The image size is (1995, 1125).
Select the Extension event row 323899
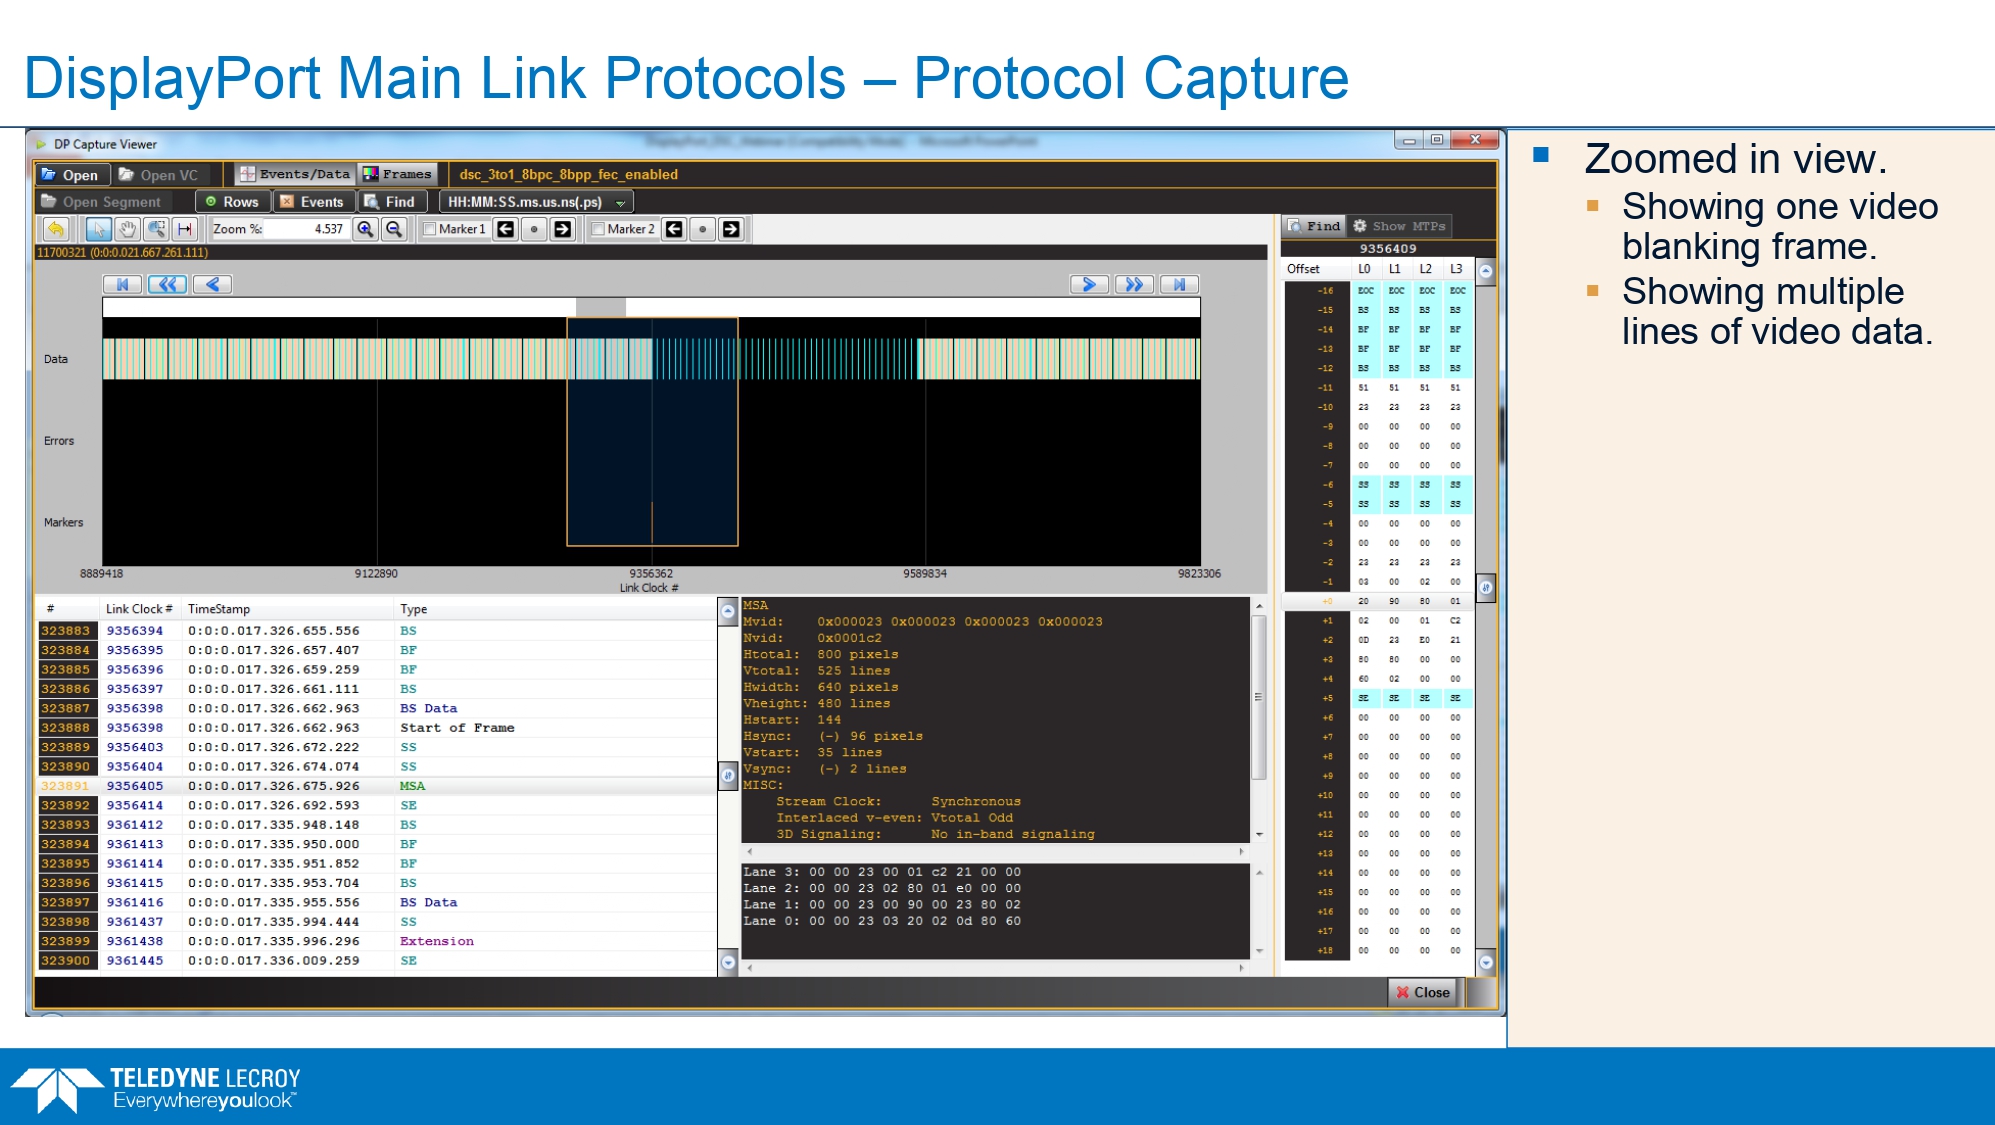pyautogui.click(x=376, y=941)
